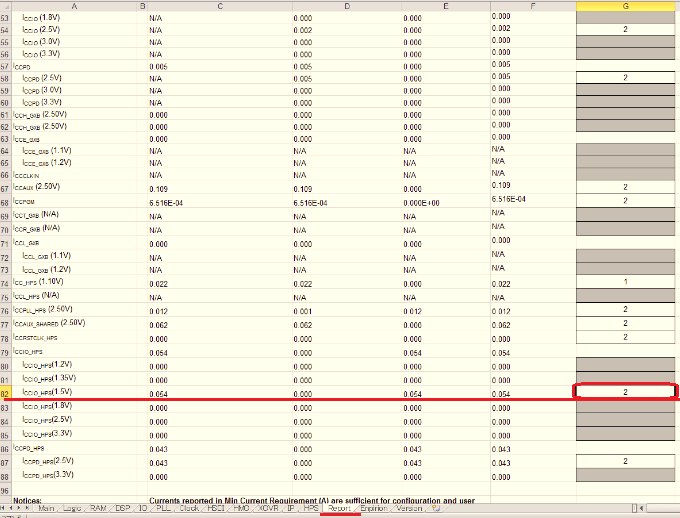Select row 82 header
Screen dimensions: 680x518
[x=5, y=393]
